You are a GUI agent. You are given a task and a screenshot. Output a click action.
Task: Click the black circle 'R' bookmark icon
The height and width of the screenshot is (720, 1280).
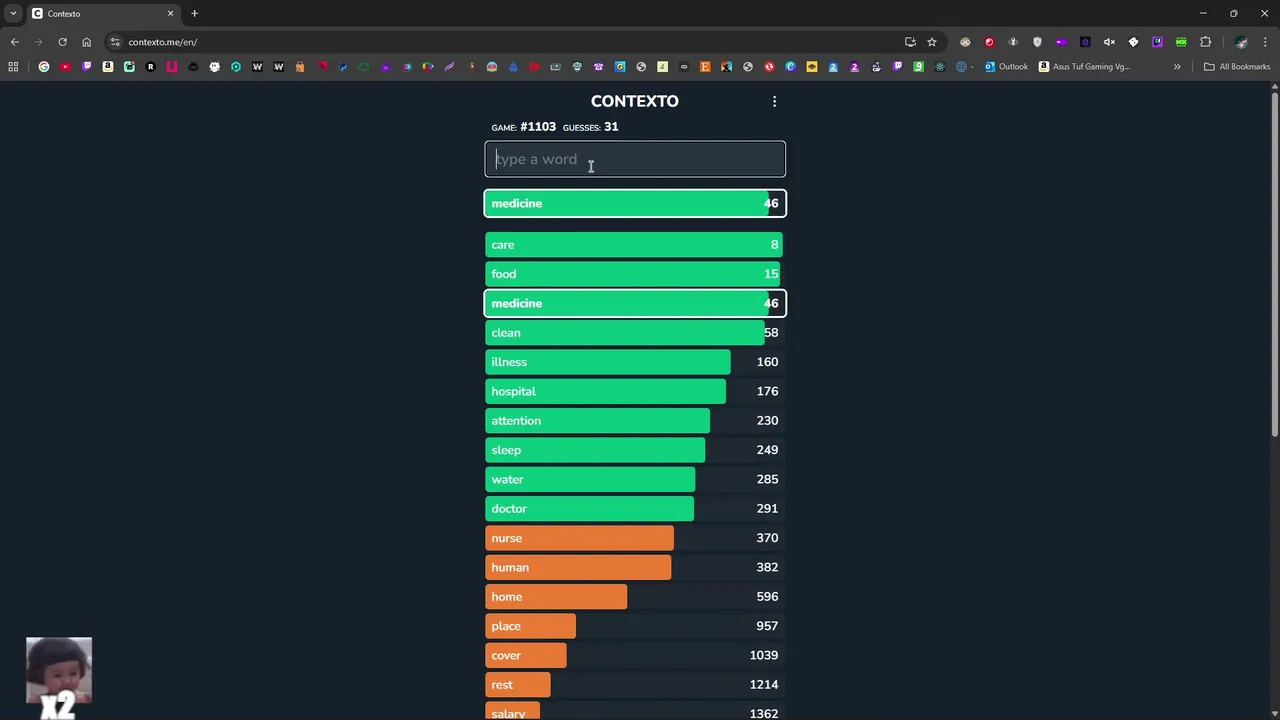[151, 67]
